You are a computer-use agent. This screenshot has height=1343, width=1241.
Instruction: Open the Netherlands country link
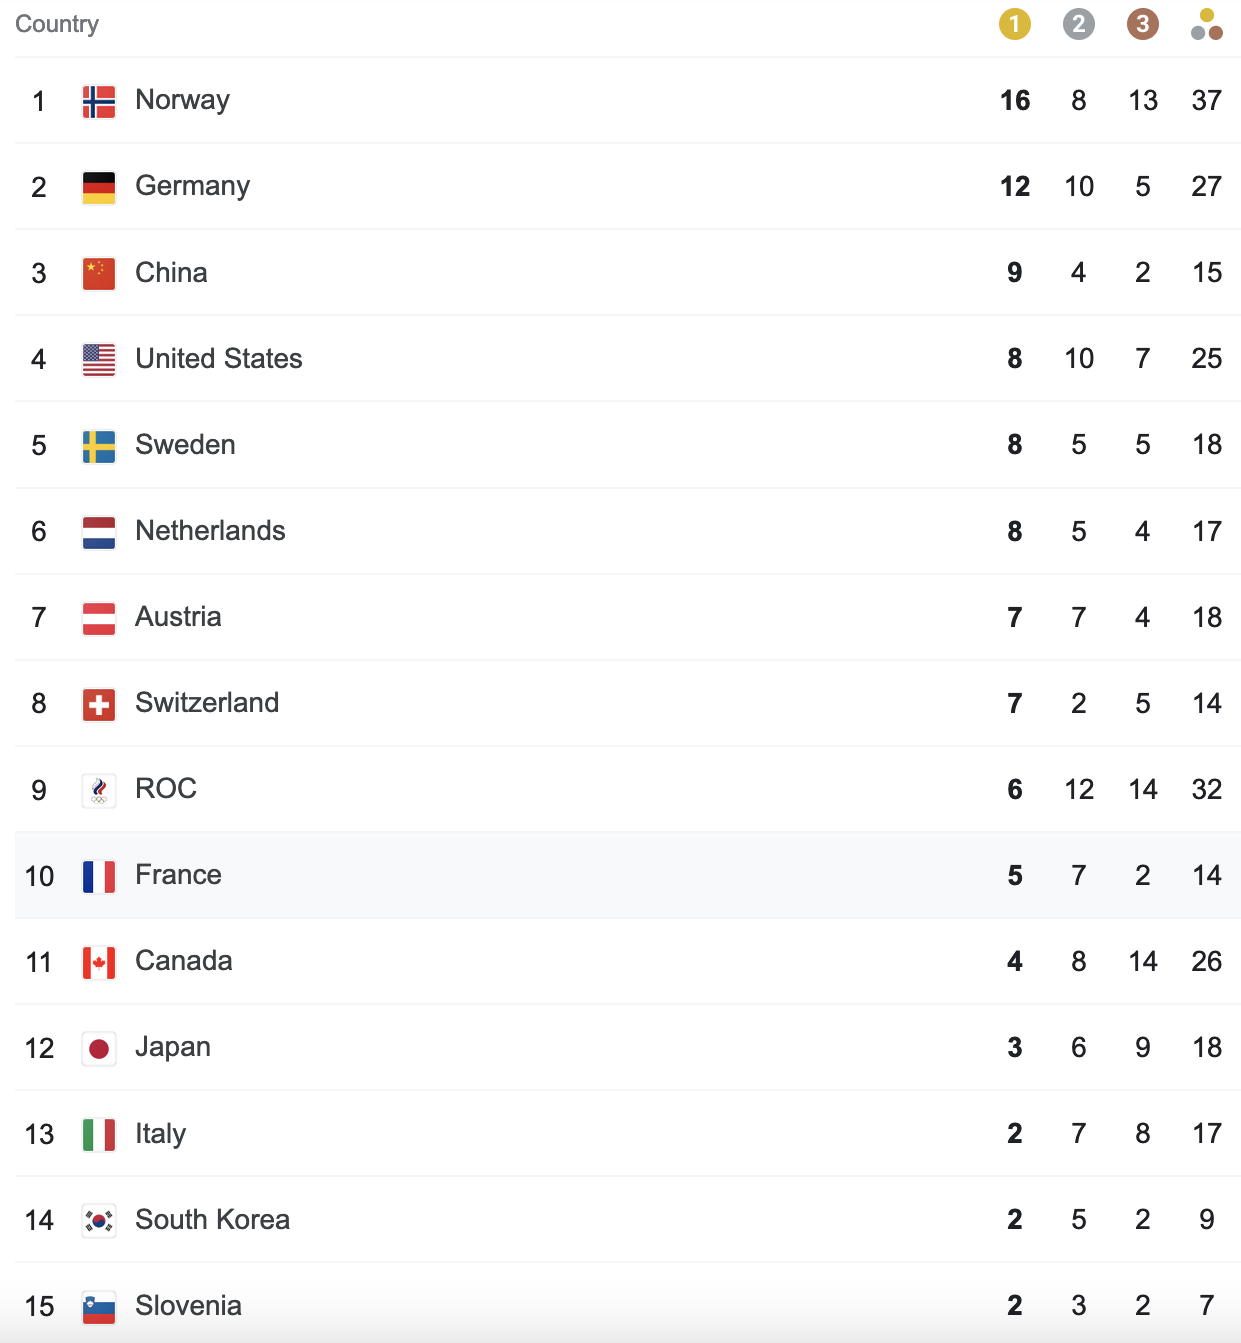[x=210, y=530]
